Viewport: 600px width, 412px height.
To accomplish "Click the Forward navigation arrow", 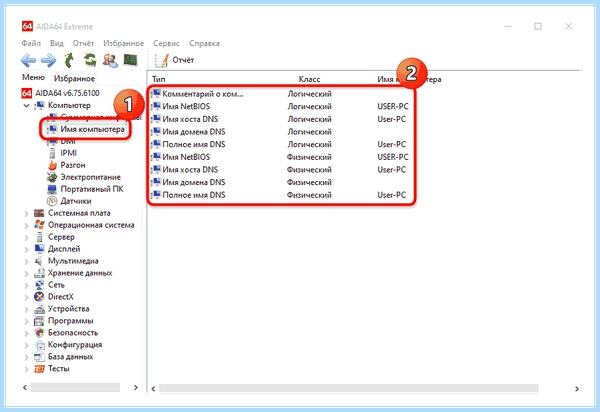I will pos(48,60).
